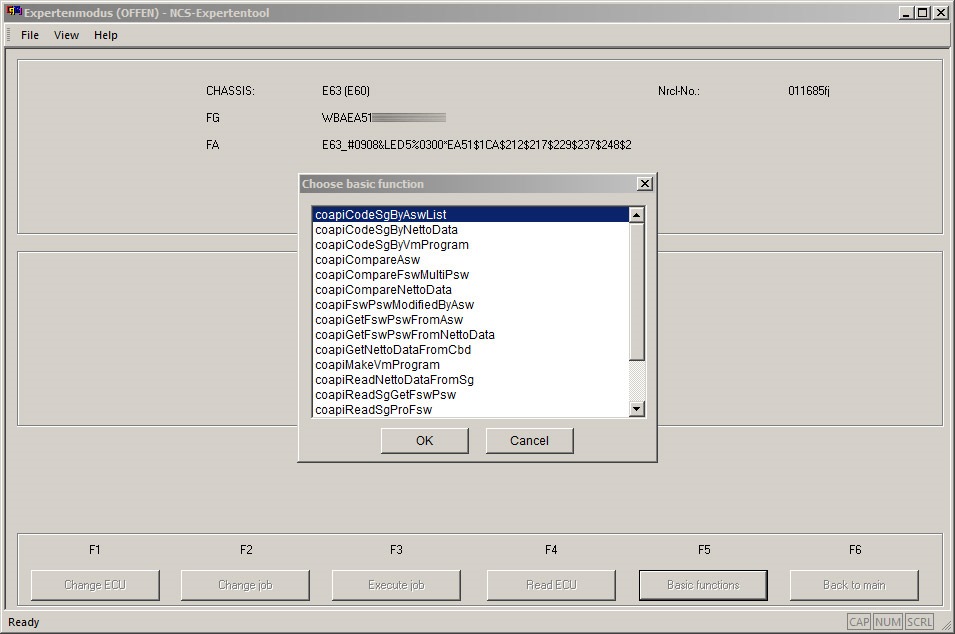Click the Basic functions button
Screen dimensions: 955x634
[703, 585]
